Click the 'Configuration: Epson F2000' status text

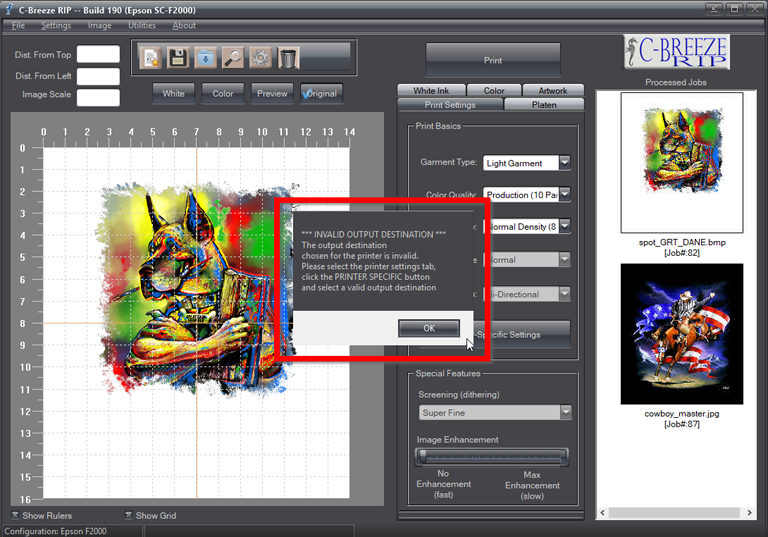coord(55,531)
